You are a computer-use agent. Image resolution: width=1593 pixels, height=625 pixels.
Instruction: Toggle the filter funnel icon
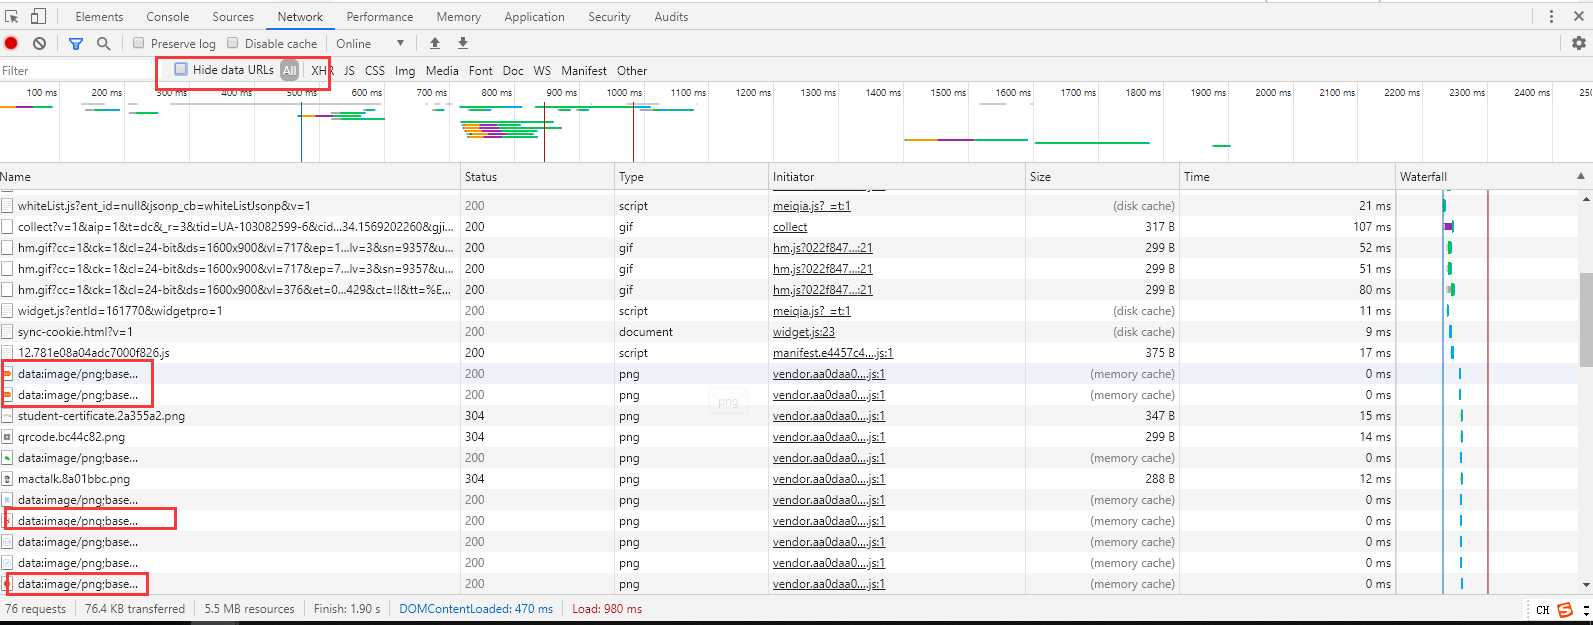pyautogui.click(x=76, y=43)
